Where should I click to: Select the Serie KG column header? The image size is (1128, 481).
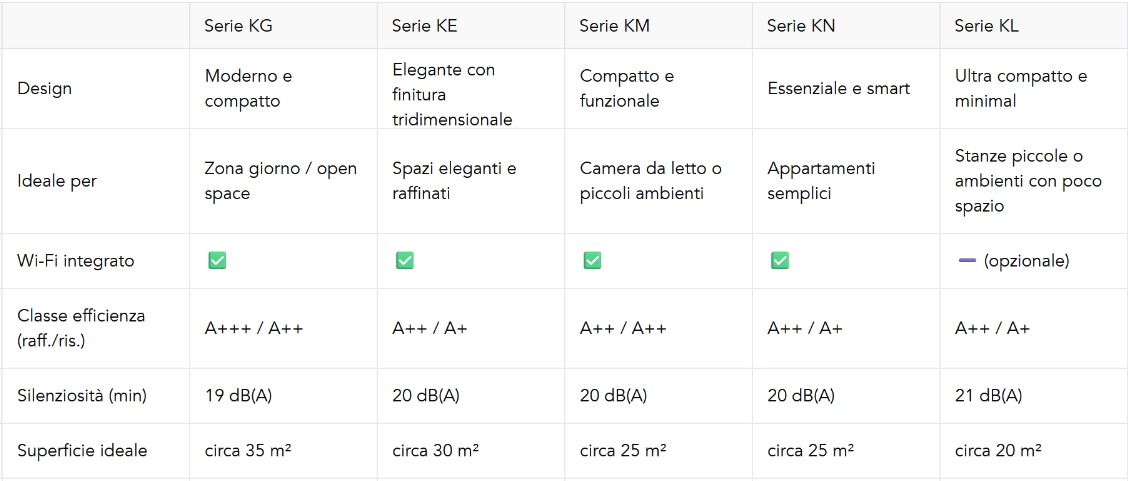point(283,26)
